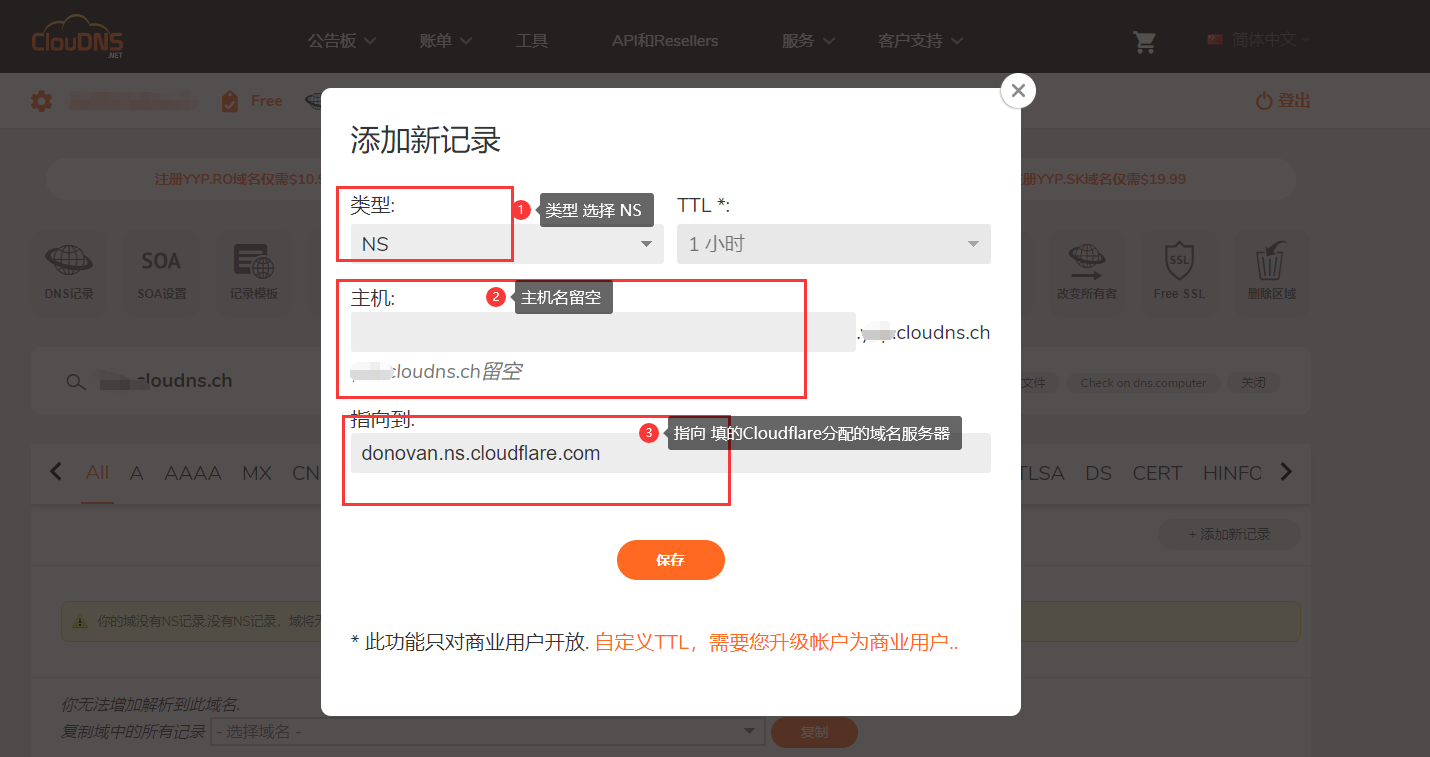
Task: Select the All records tab
Action: click(x=97, y=473)
